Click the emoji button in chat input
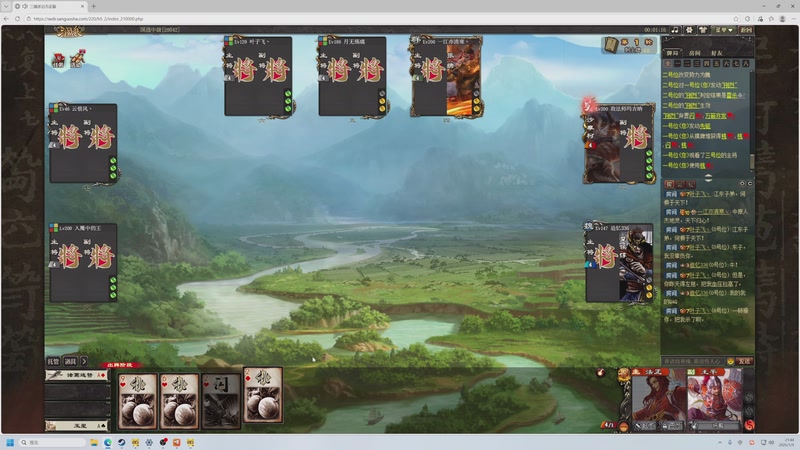The width and height of the screenshot is (800, 450). [731, 361]
